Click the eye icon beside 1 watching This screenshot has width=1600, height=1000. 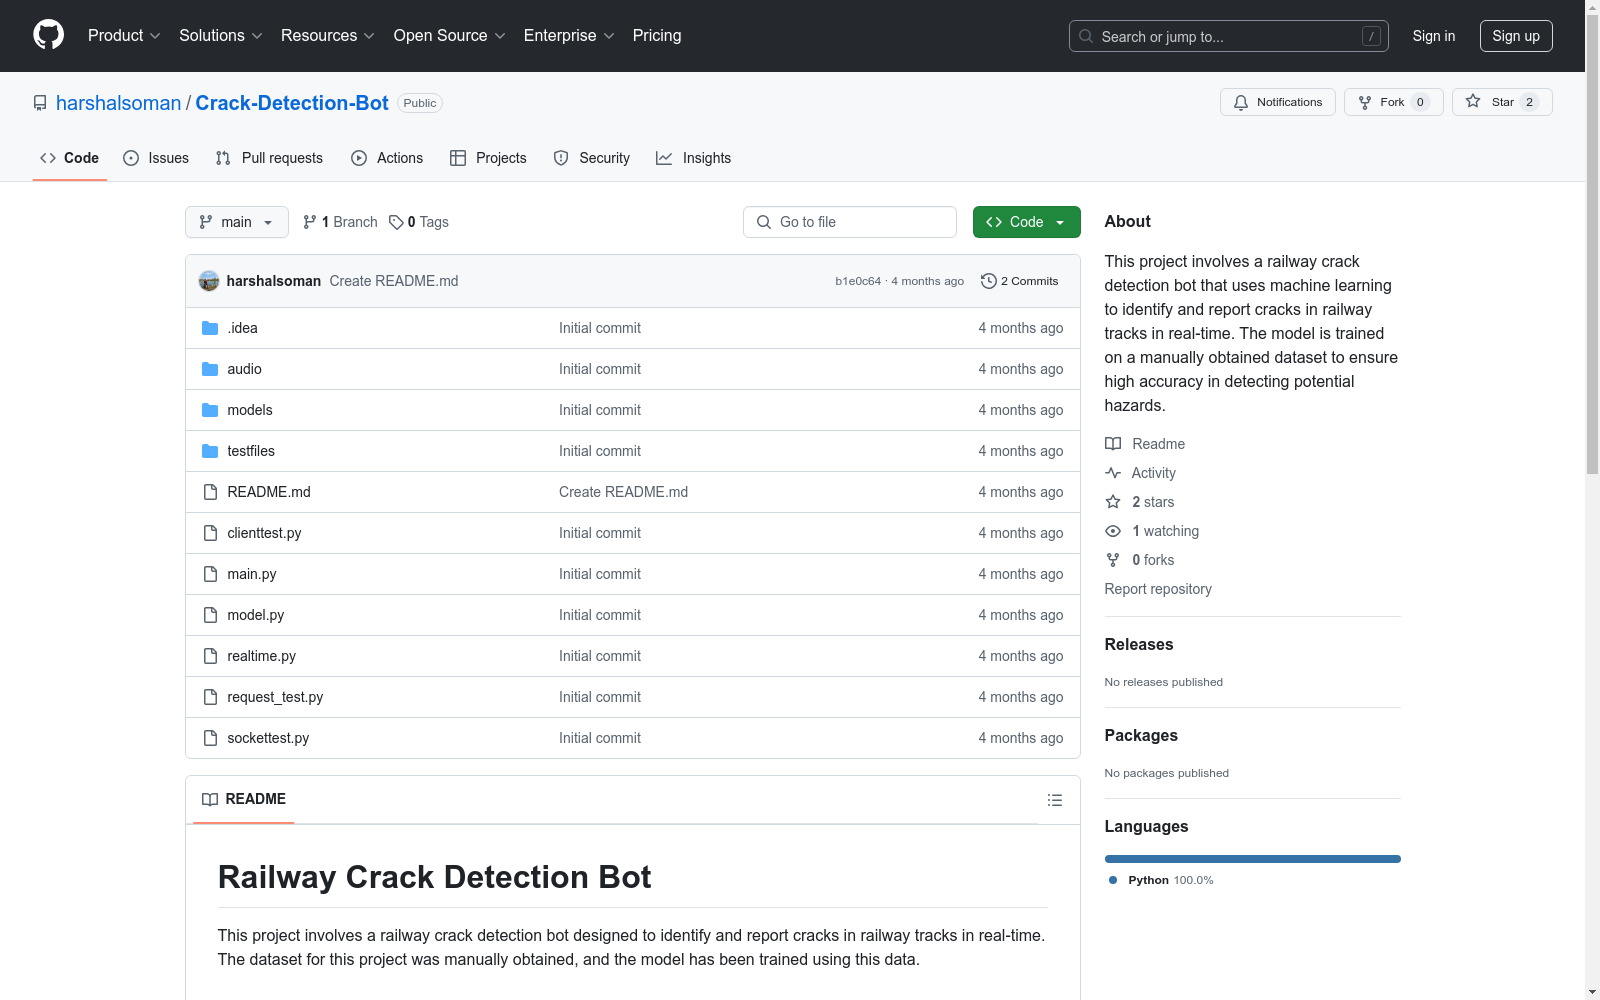(1113, 531)
